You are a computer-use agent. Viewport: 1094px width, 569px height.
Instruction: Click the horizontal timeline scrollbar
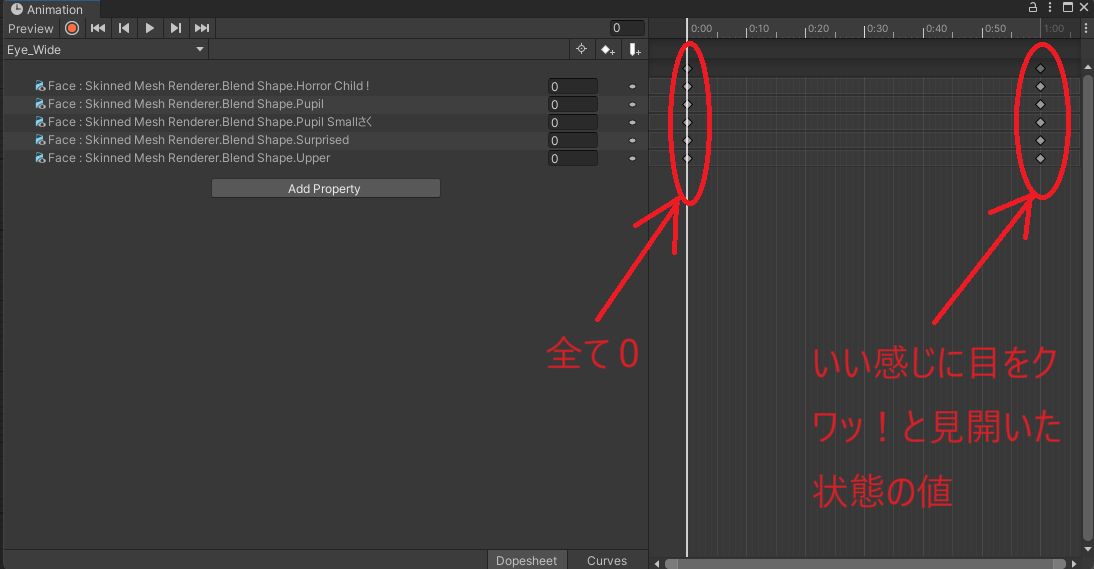pyautogui.click(x=865, y=563)
